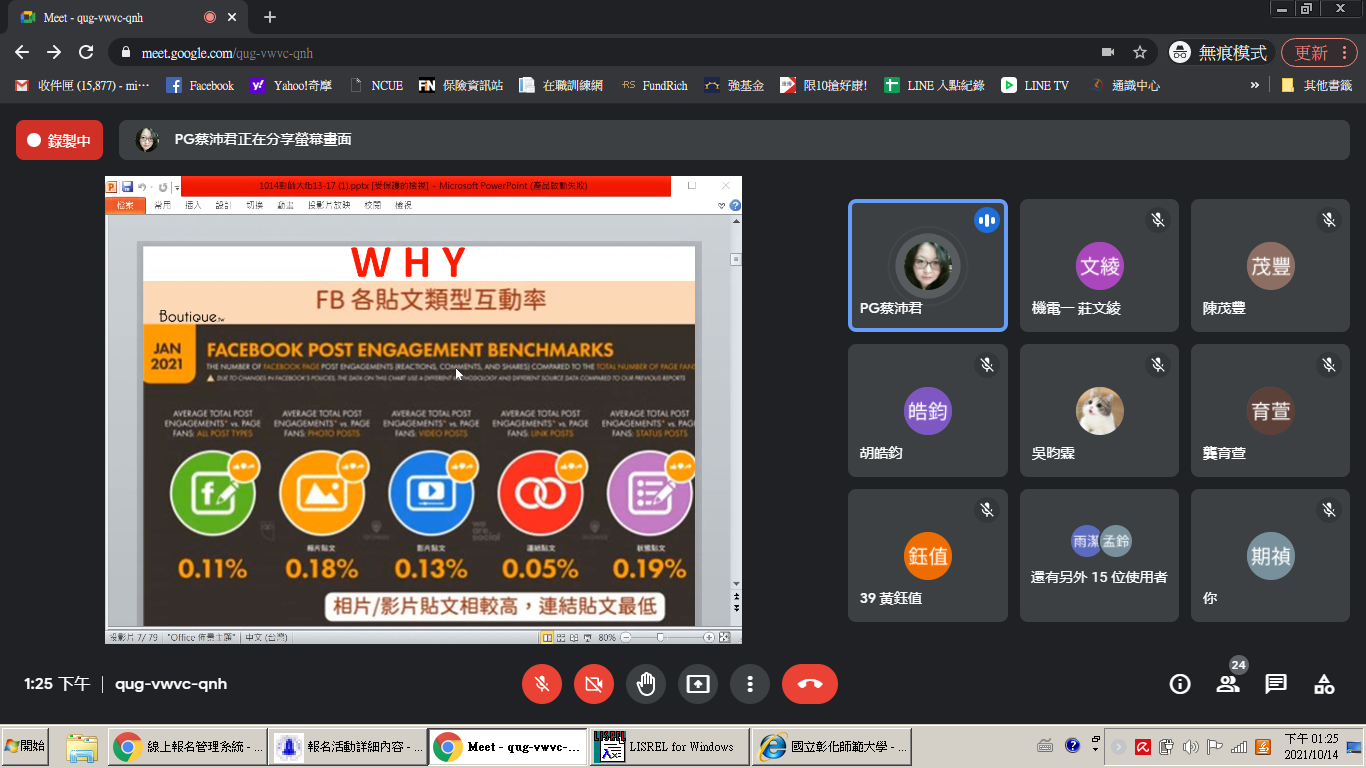The width and height of the screenshot is (1366, 768).
Task: Open LINE TV bookmark
Action: [x=1036, y=86]
